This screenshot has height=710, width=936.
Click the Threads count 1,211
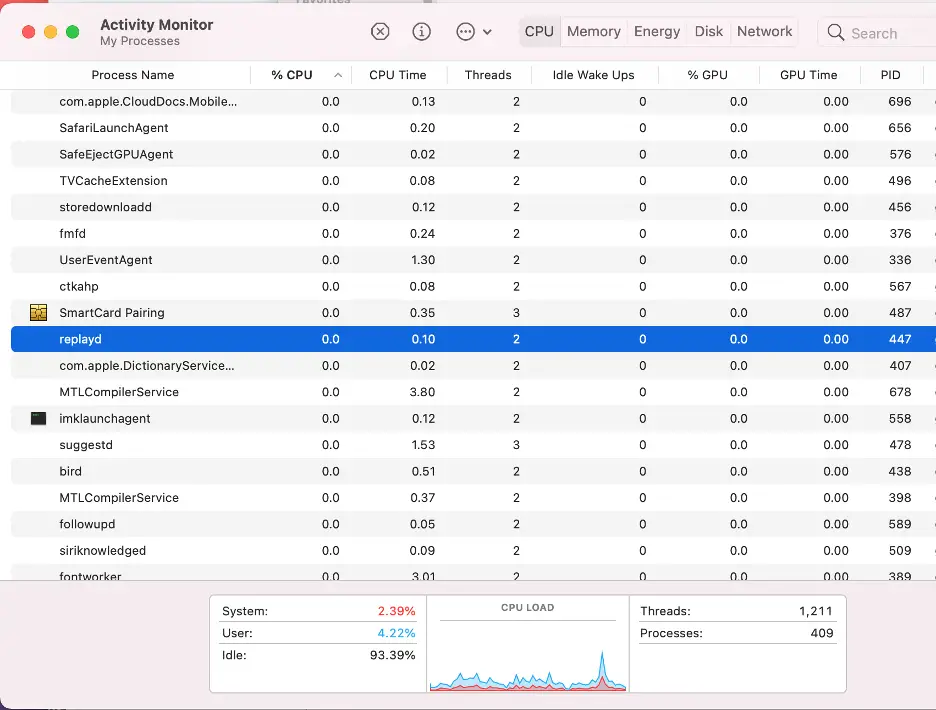pyautogui.click(x=815, y=611)
